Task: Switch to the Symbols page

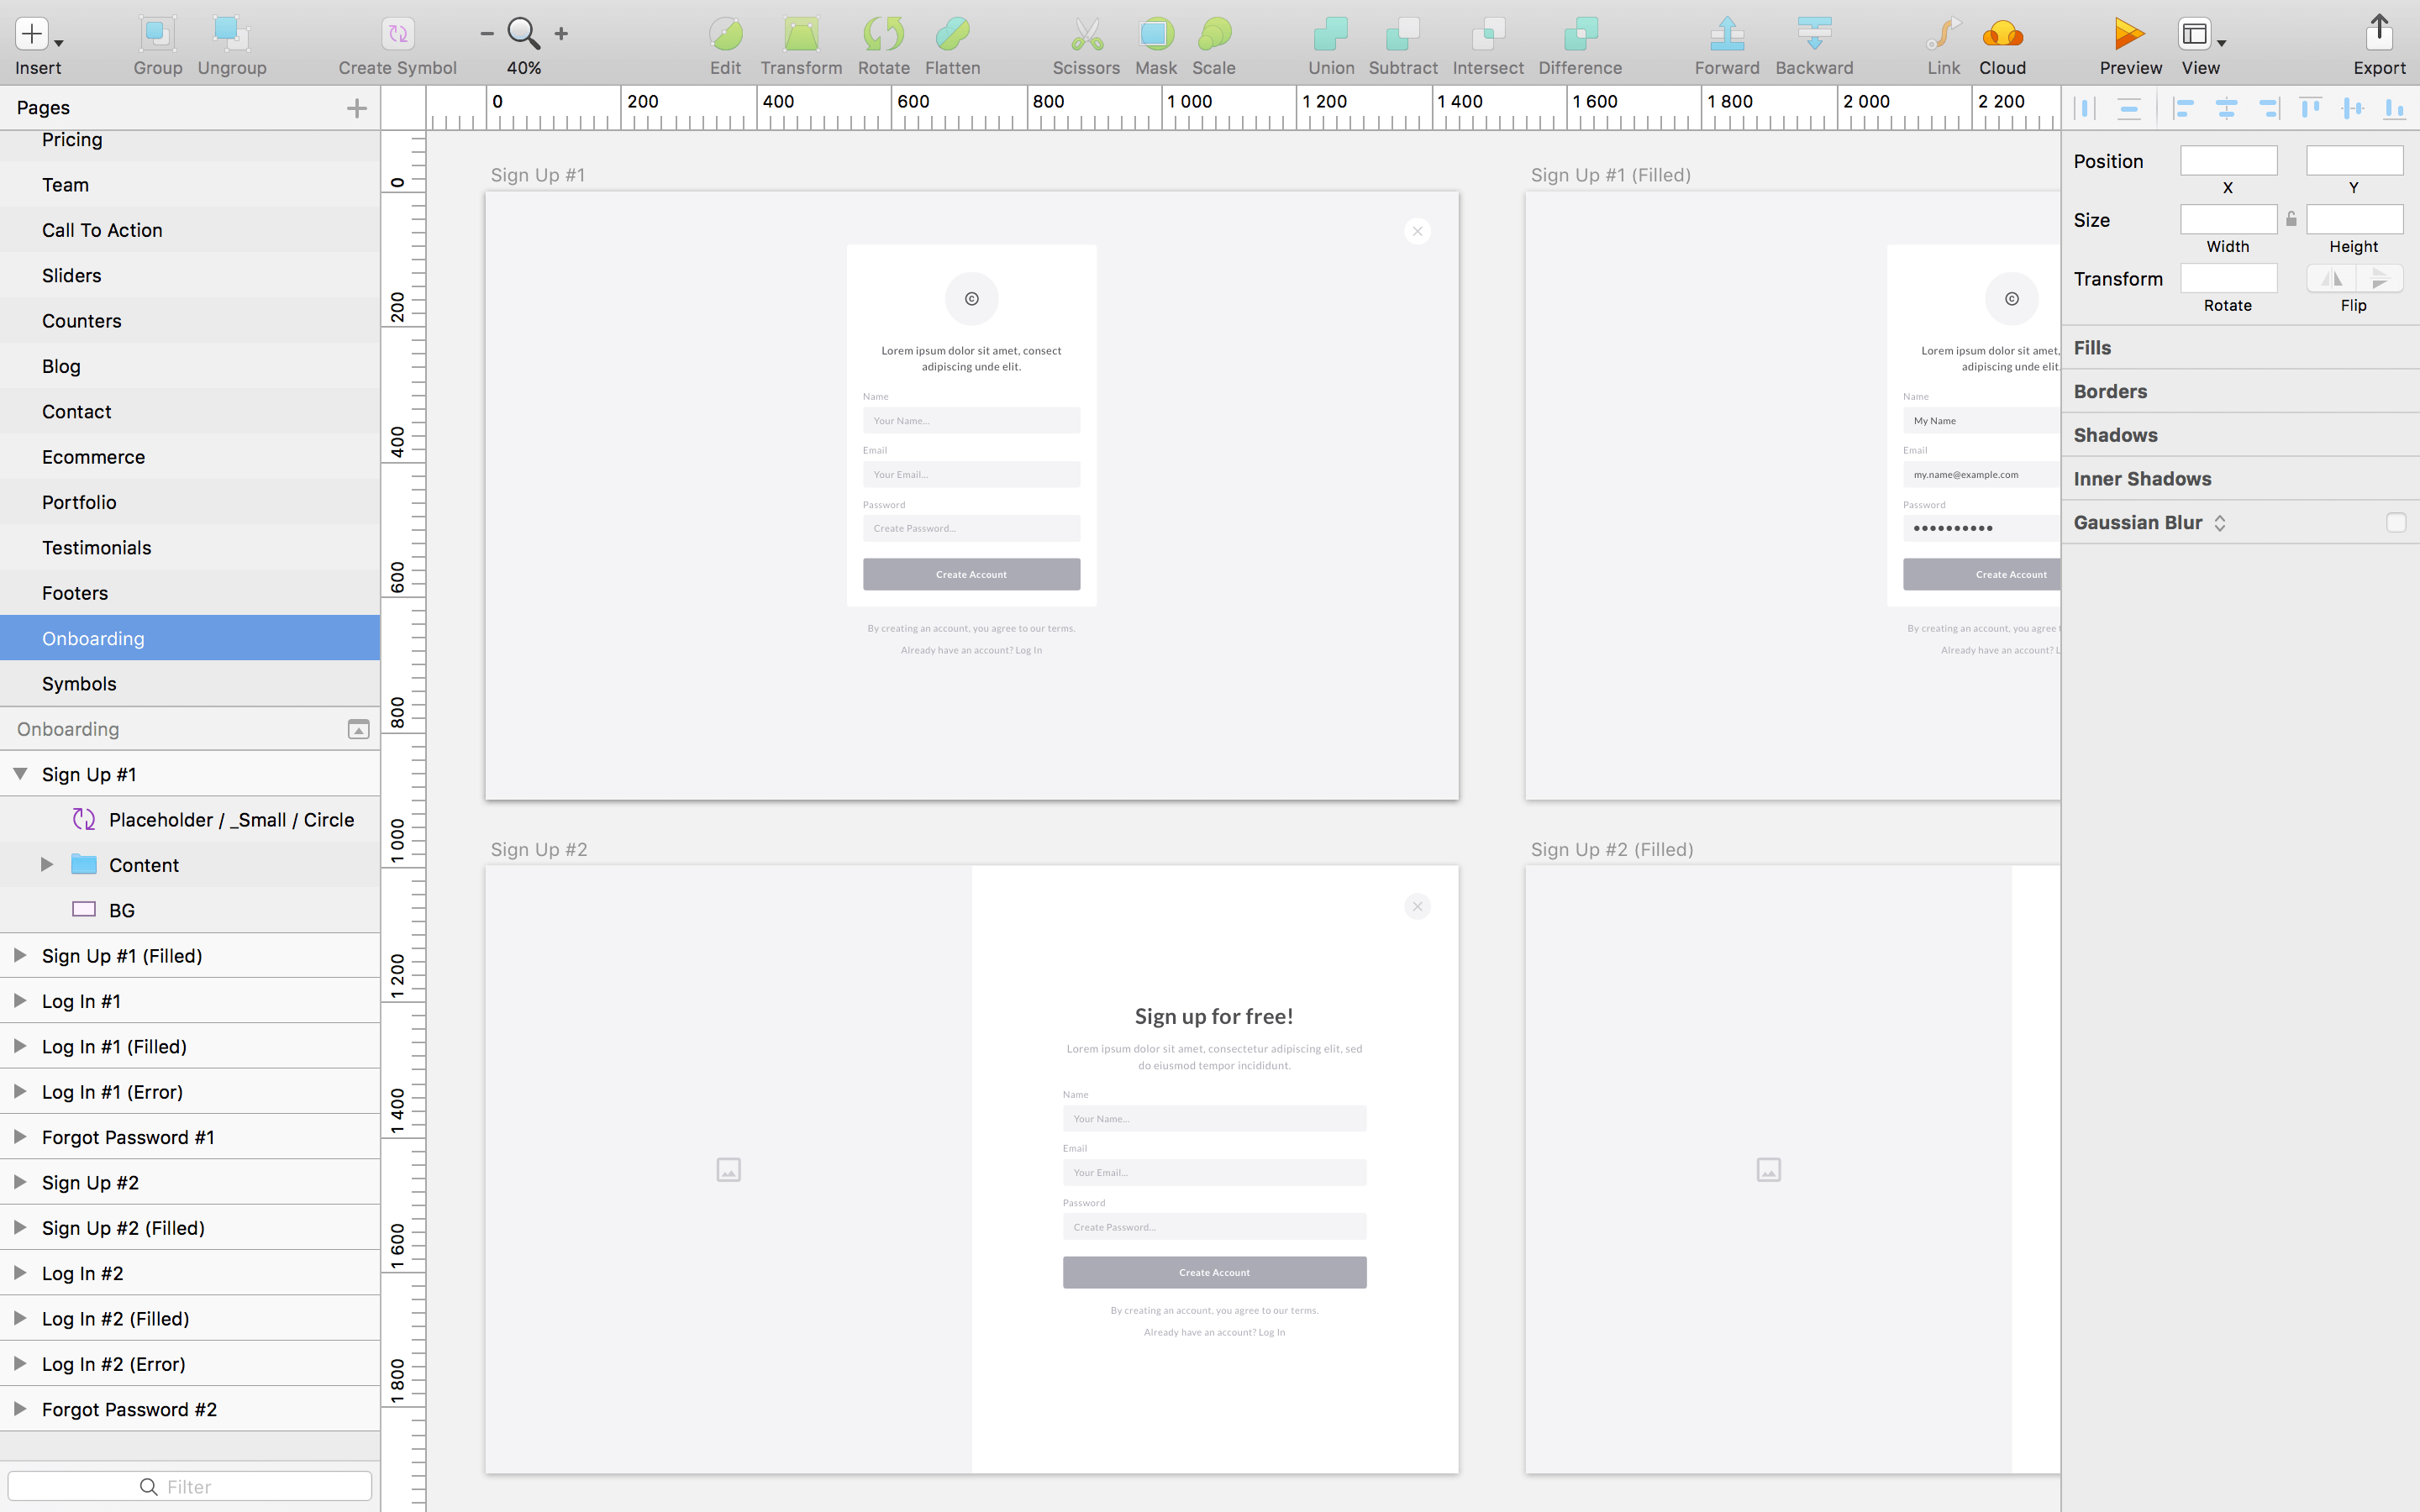Action: tap(80, 683)
